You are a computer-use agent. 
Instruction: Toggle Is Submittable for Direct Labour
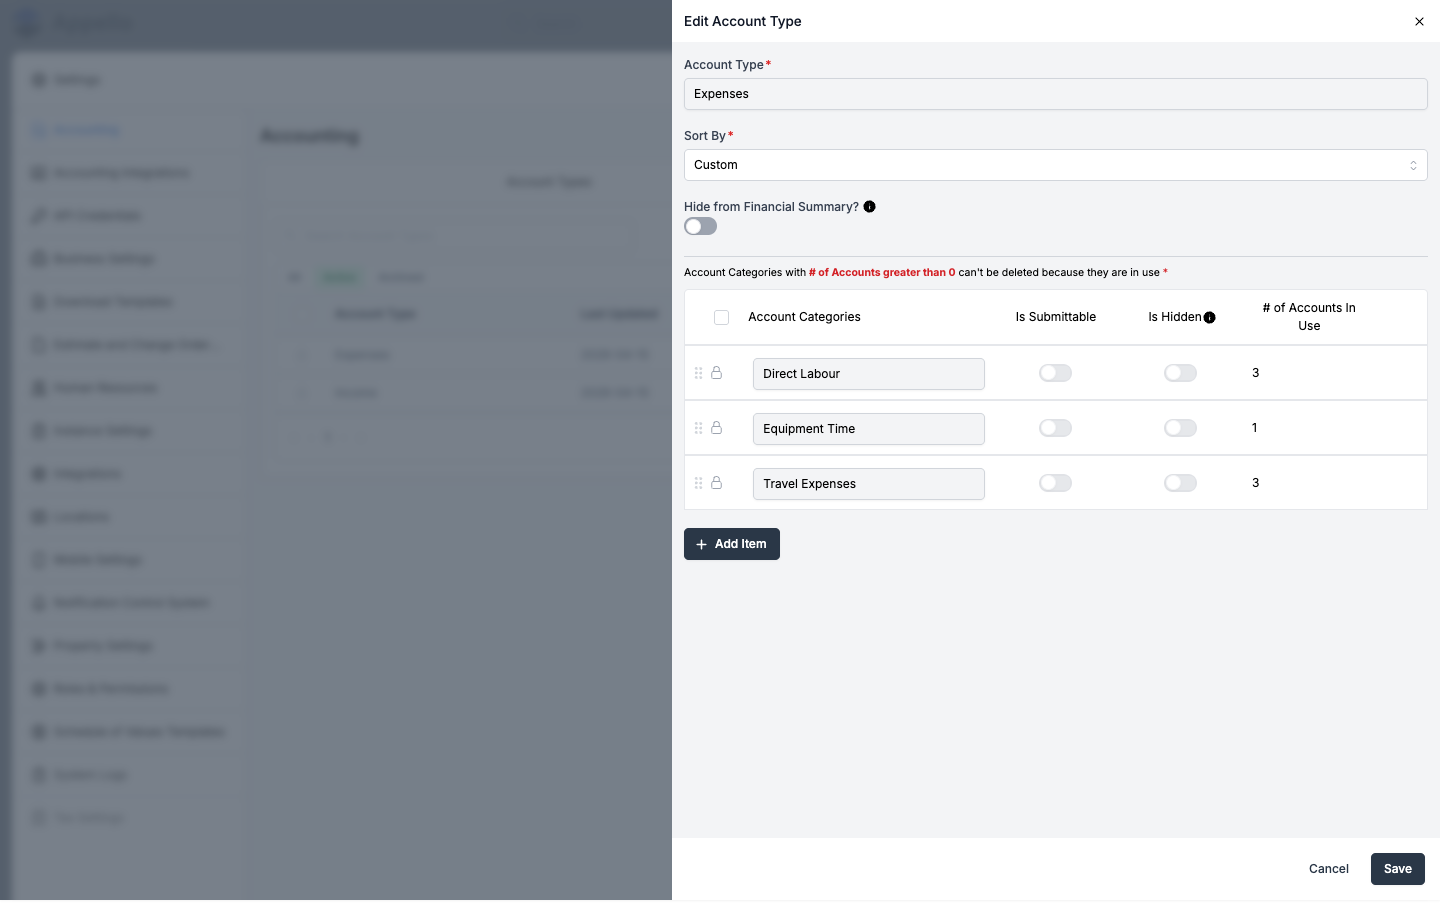[x=1055, y=373]
